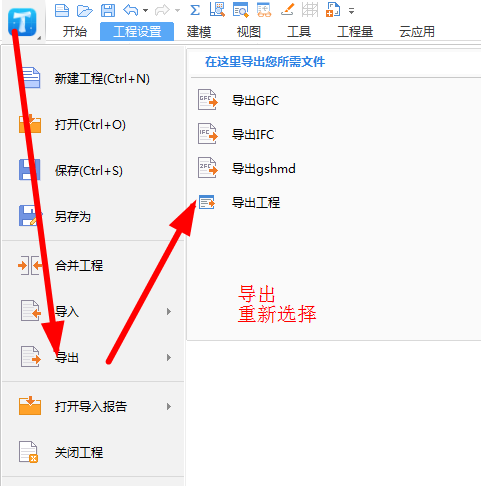Click the open folder icon in quick toolbar
Image resolution: width=481 pixels, height=486 pixels.
(85, 11)
